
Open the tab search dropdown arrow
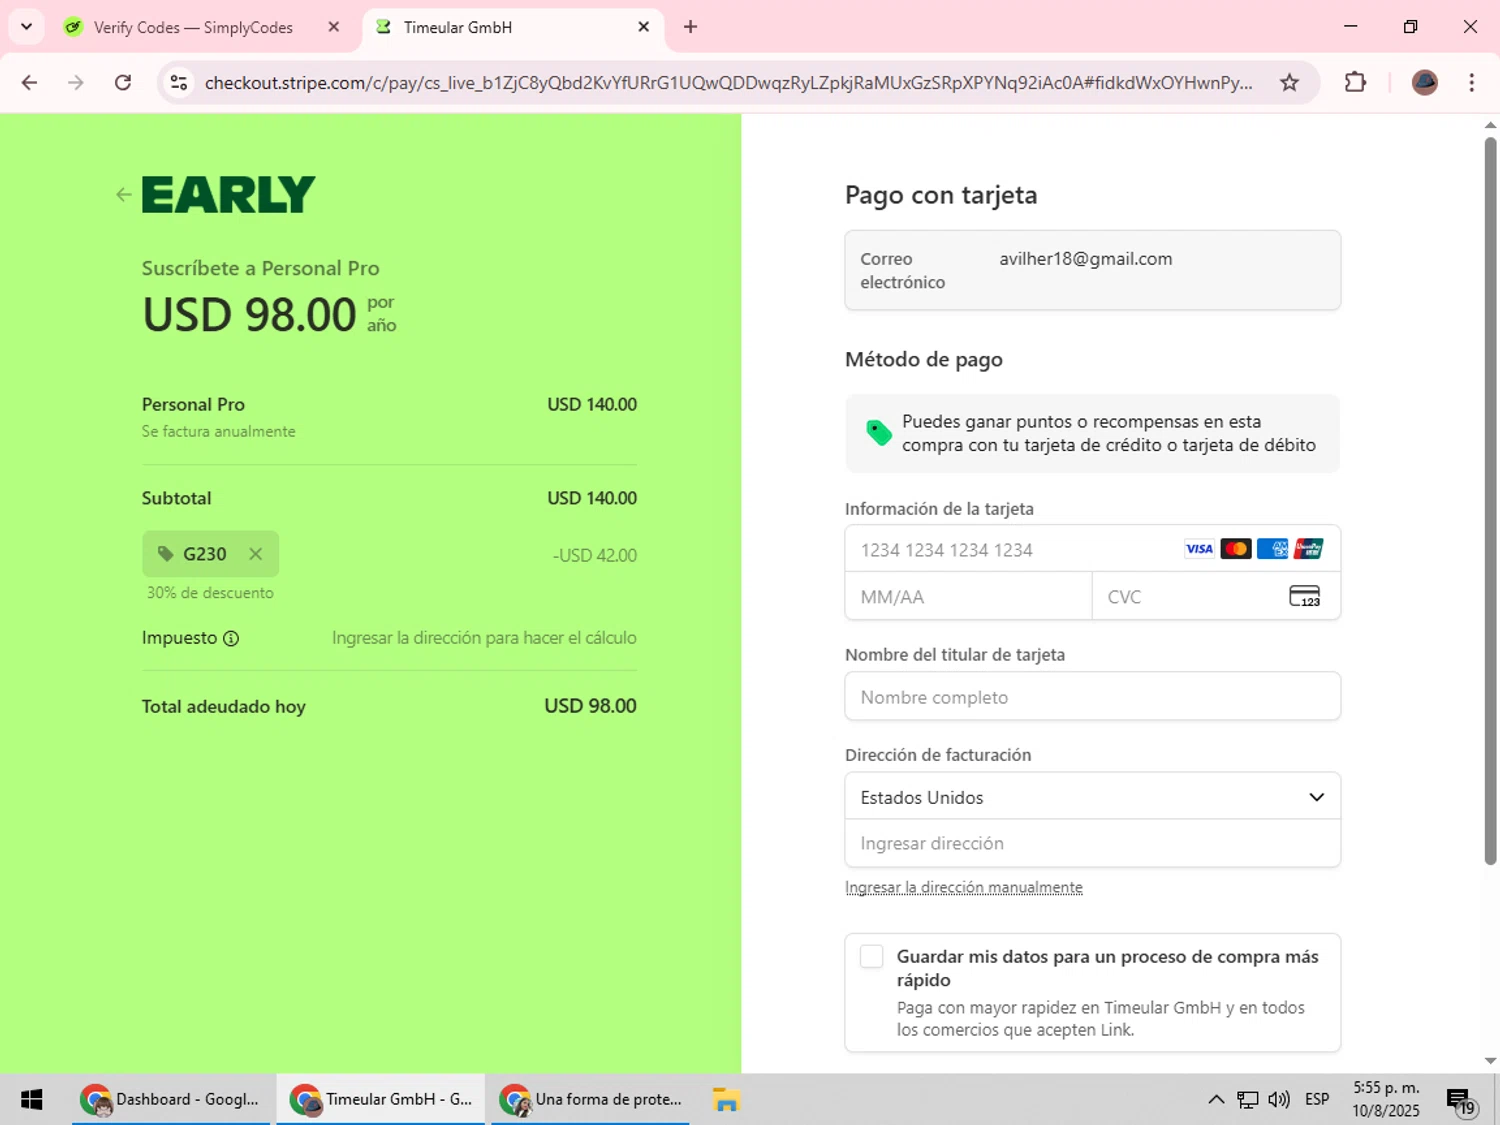(x=27, y=27)
